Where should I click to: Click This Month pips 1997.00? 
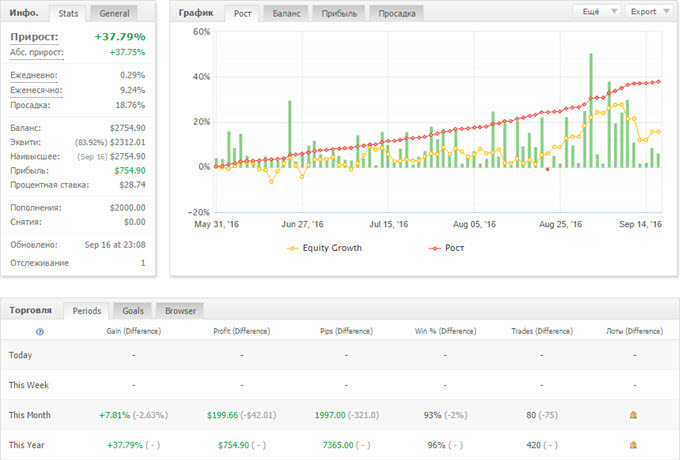pos(330,415)
